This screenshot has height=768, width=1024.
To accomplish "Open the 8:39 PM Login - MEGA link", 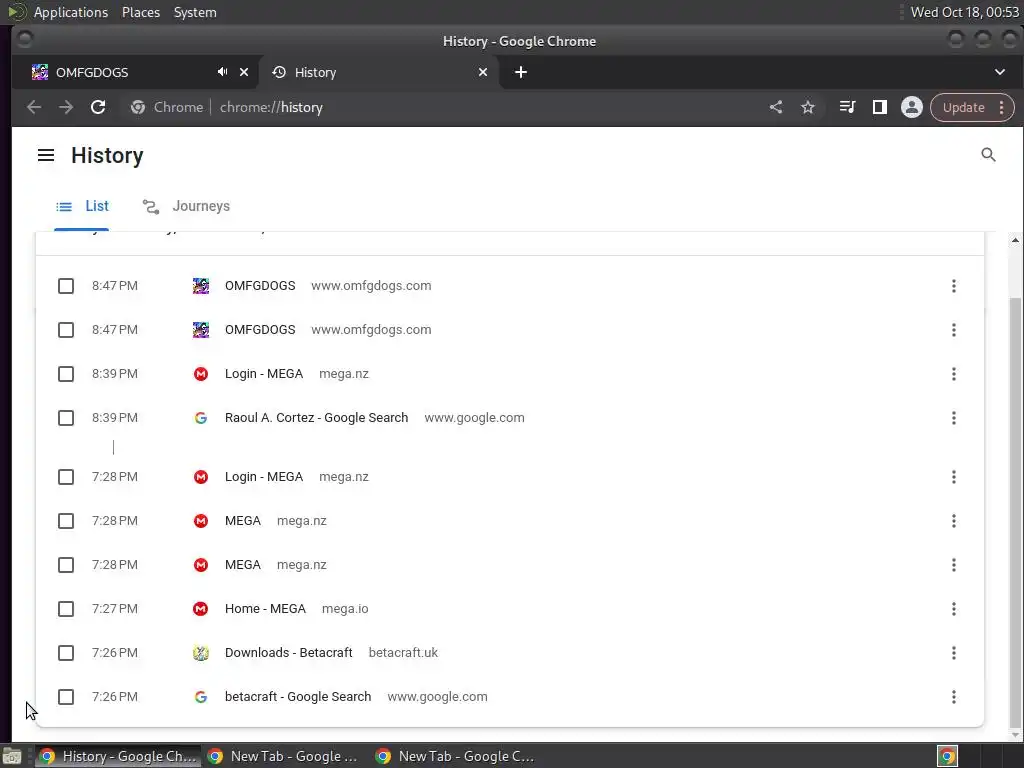I will [x=264, y=374].
